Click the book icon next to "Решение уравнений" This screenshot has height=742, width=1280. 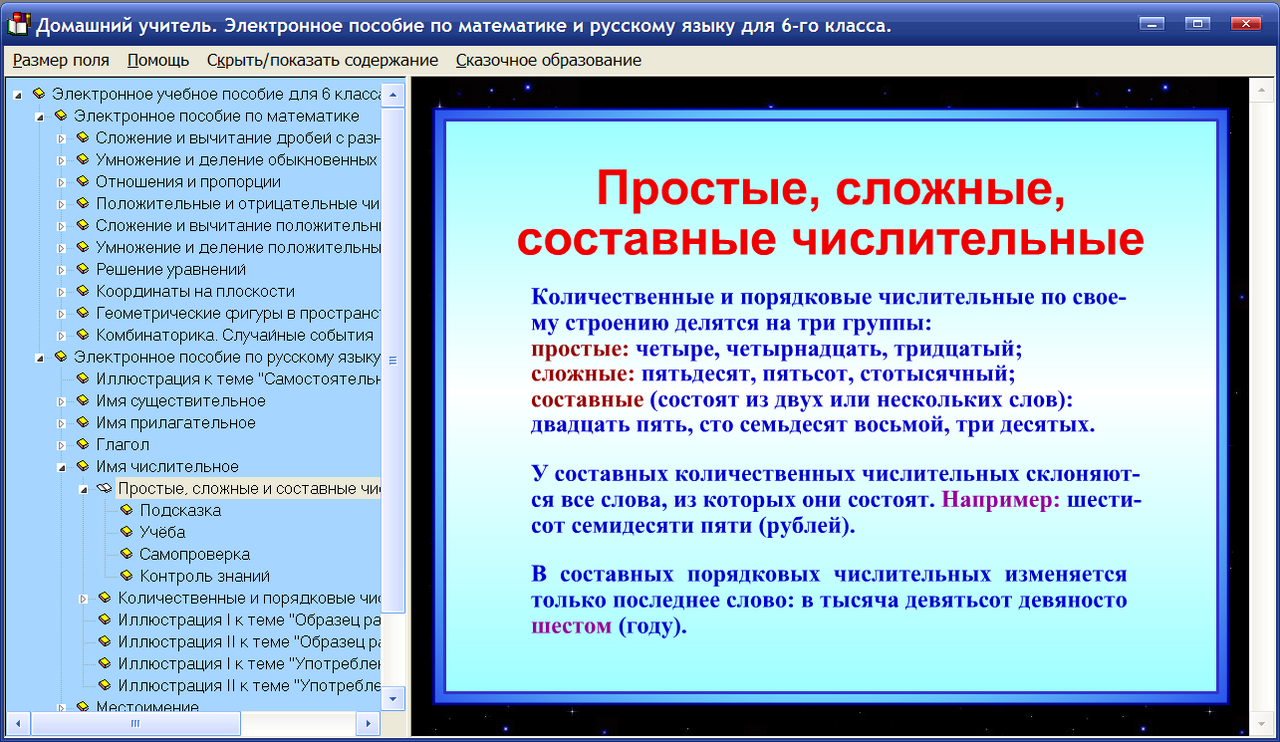point(83,269)
